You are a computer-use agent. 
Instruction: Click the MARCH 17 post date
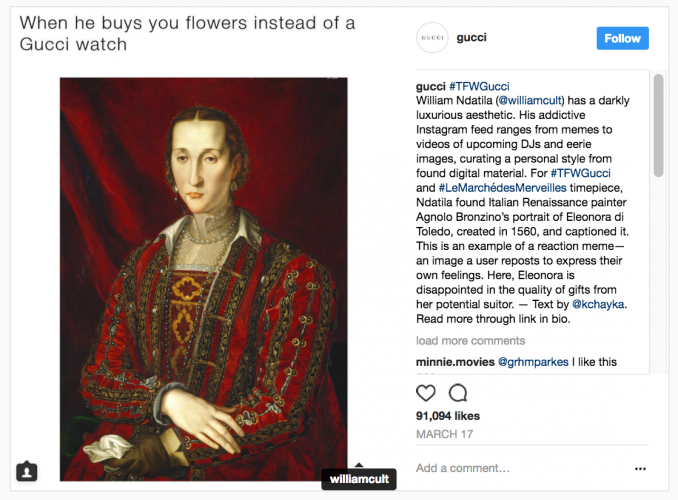tap(445, 434)
